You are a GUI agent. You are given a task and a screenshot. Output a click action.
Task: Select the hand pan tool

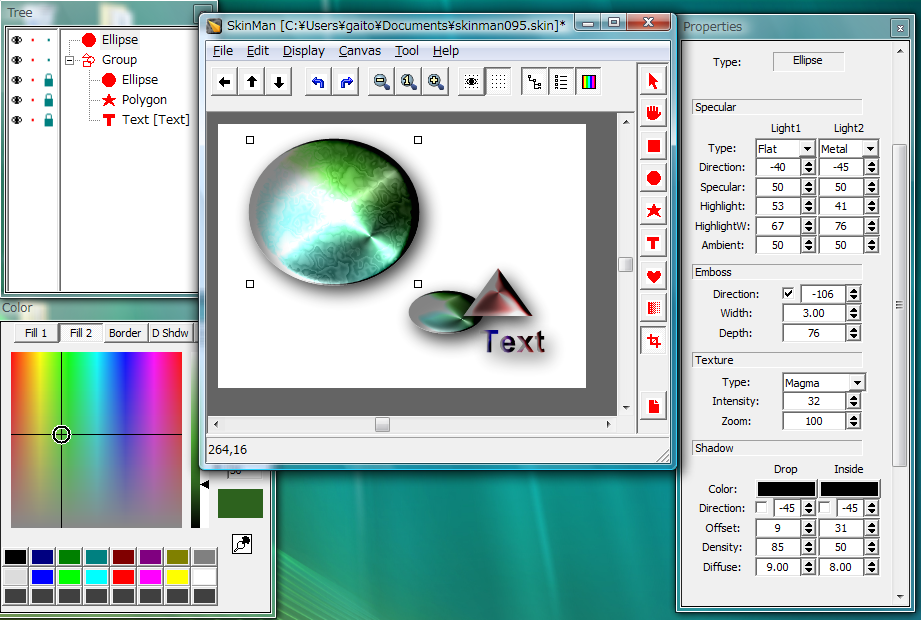point(653,113)
